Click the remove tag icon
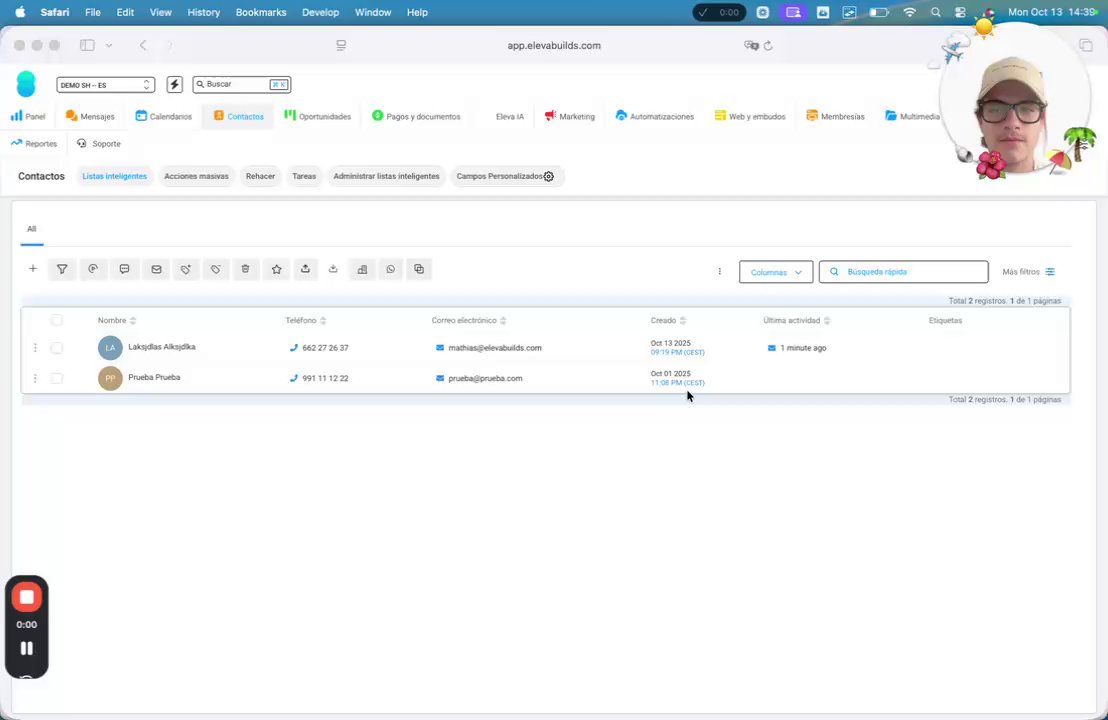The height and width of the screenshot is (720, 1108). (216, 269)
